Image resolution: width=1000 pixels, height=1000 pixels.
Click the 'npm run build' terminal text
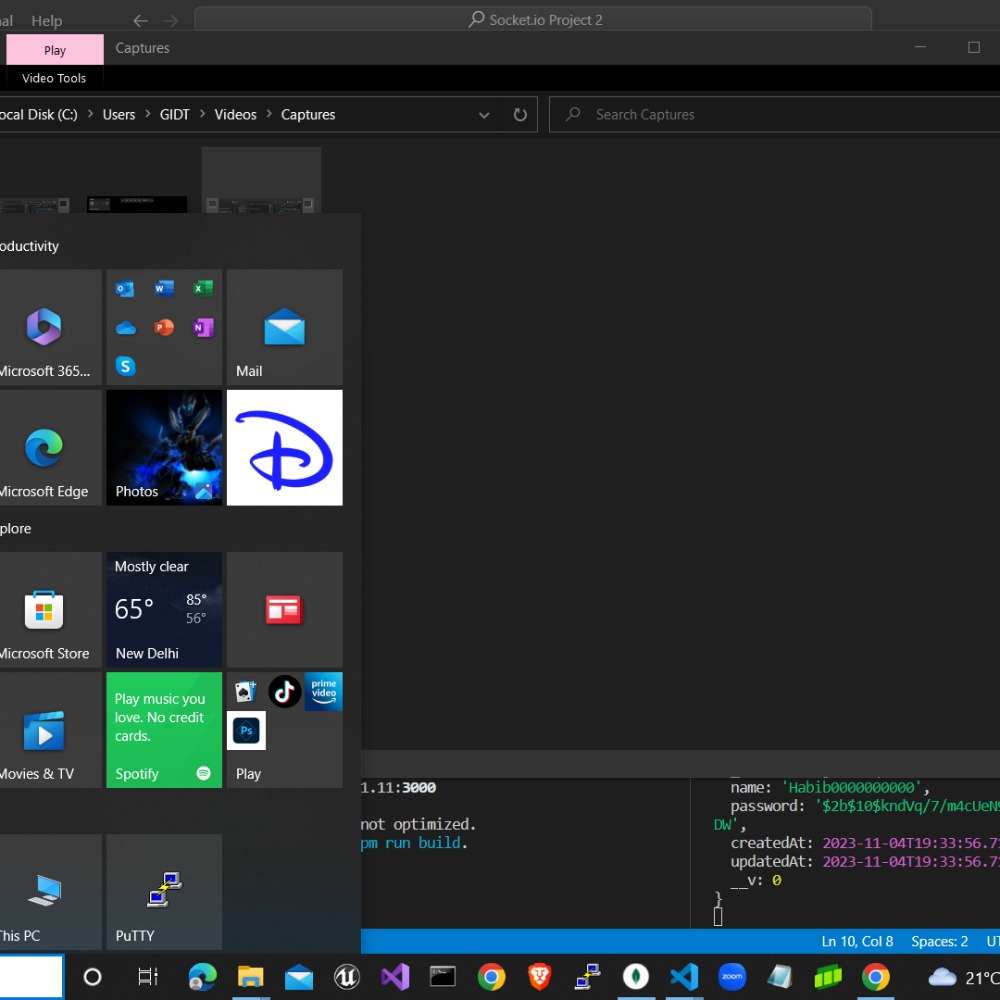(x=412, y=843)
